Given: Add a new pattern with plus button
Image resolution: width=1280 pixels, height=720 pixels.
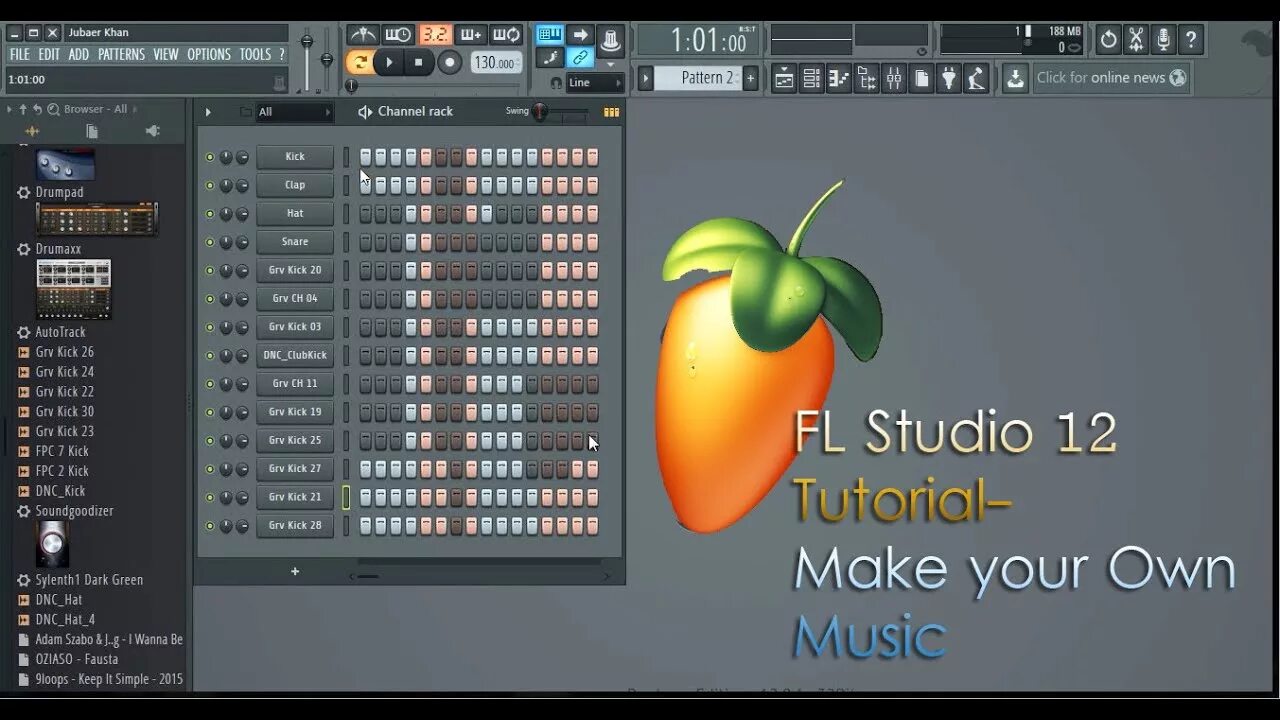Looking at the screenshot, I should (x=751, y=78).
